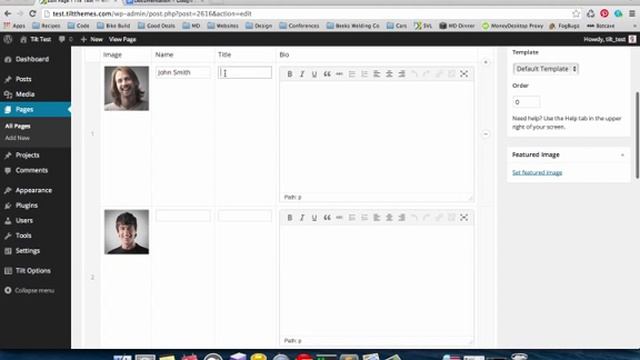Align text right in John Smith's bio editor
Screen dimensions: 640x360
pyautogui.click(x=402, y=74)
